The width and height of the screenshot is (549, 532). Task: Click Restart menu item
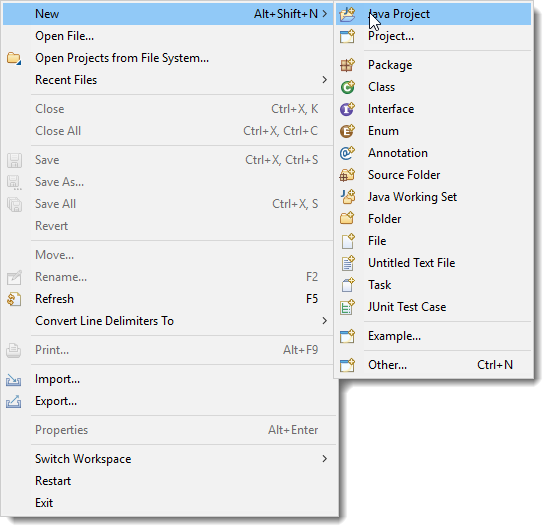coord(168,481)
